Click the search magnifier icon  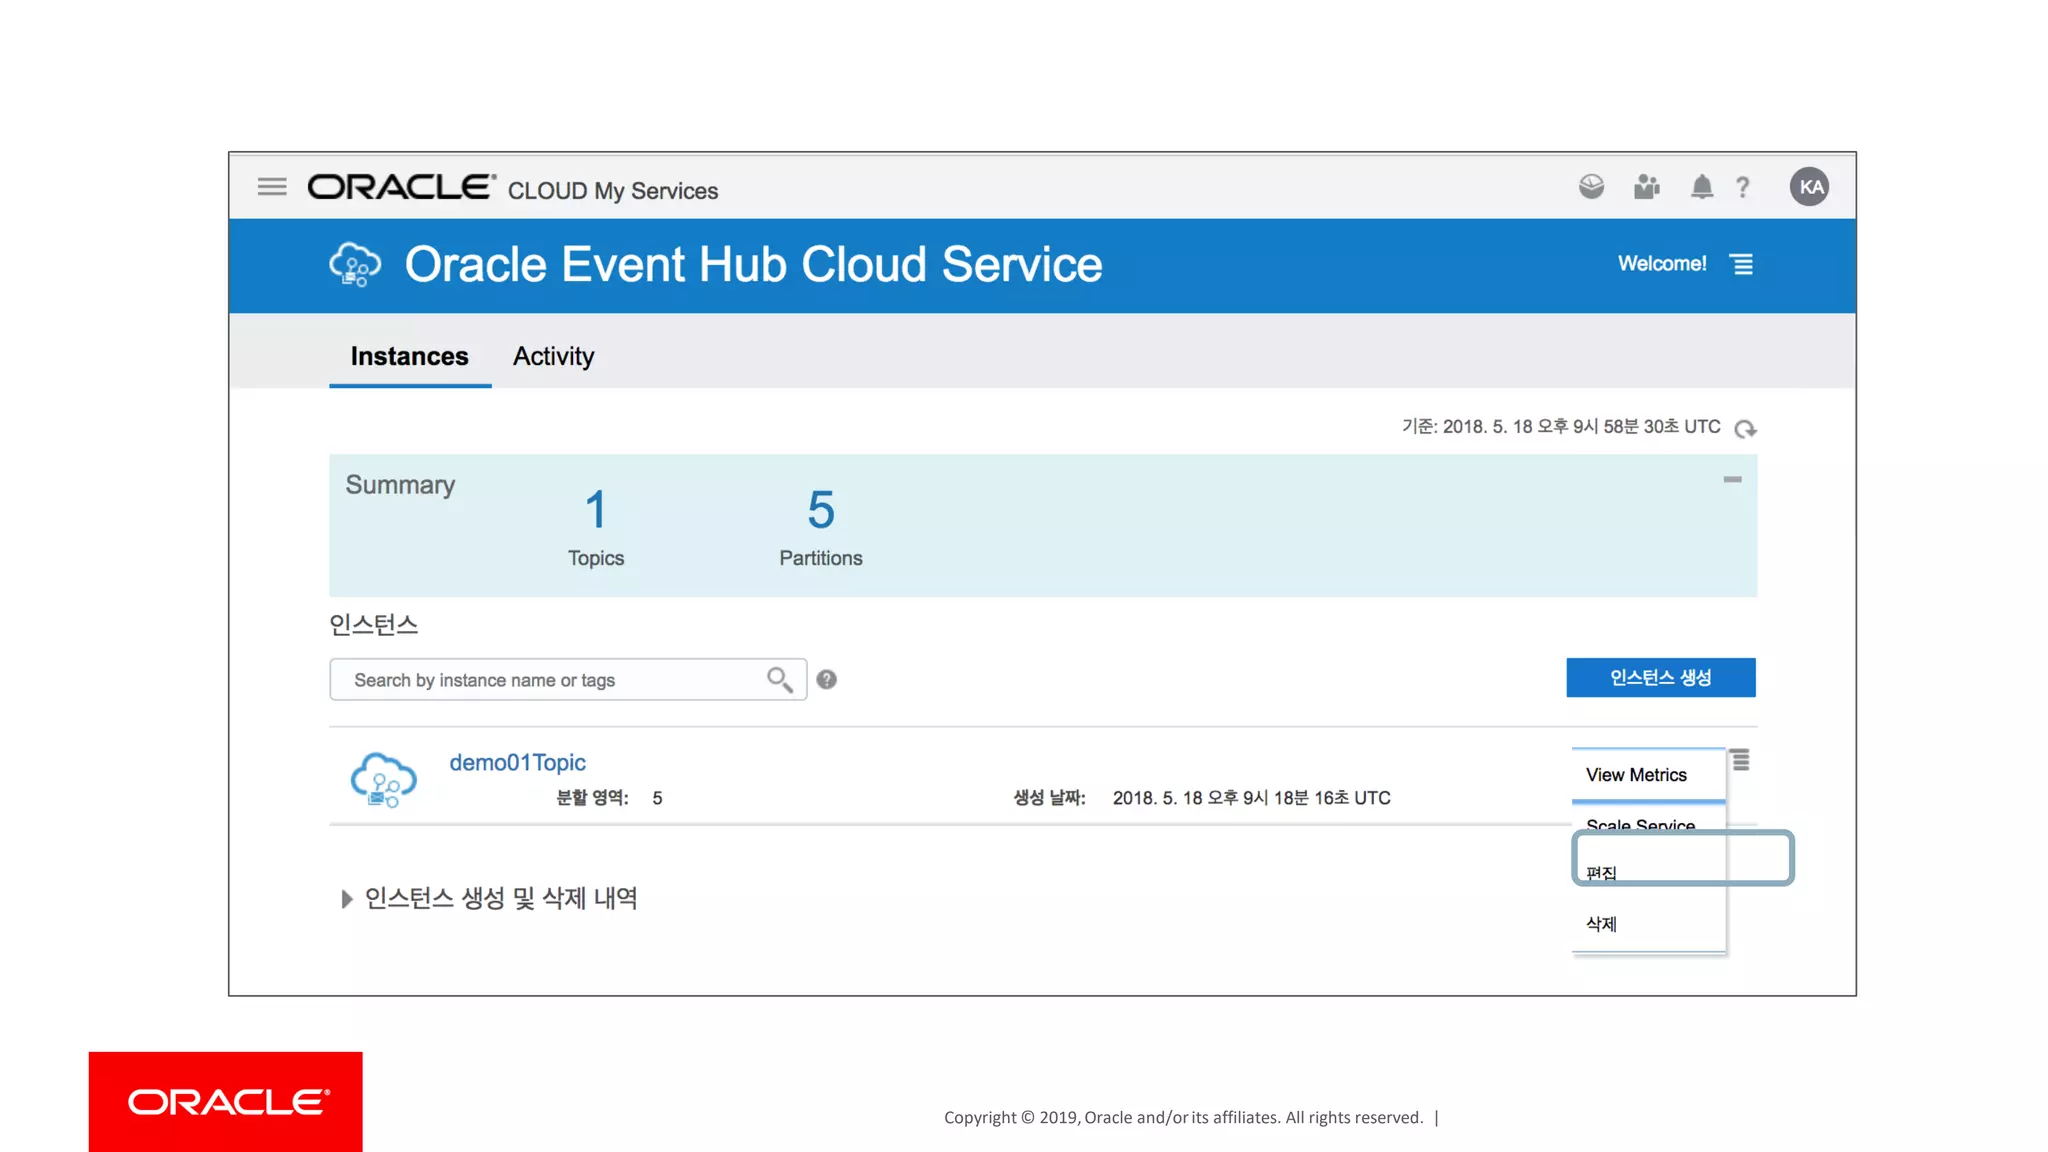(780, 680)
